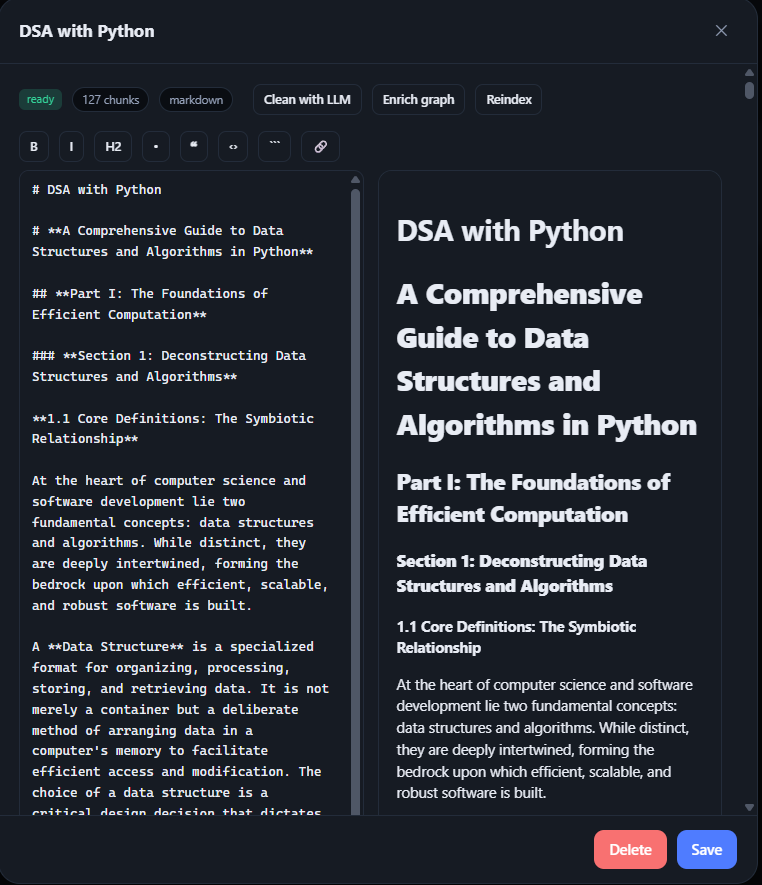Click preview heading 'DSA with Python'

point(510,231)
